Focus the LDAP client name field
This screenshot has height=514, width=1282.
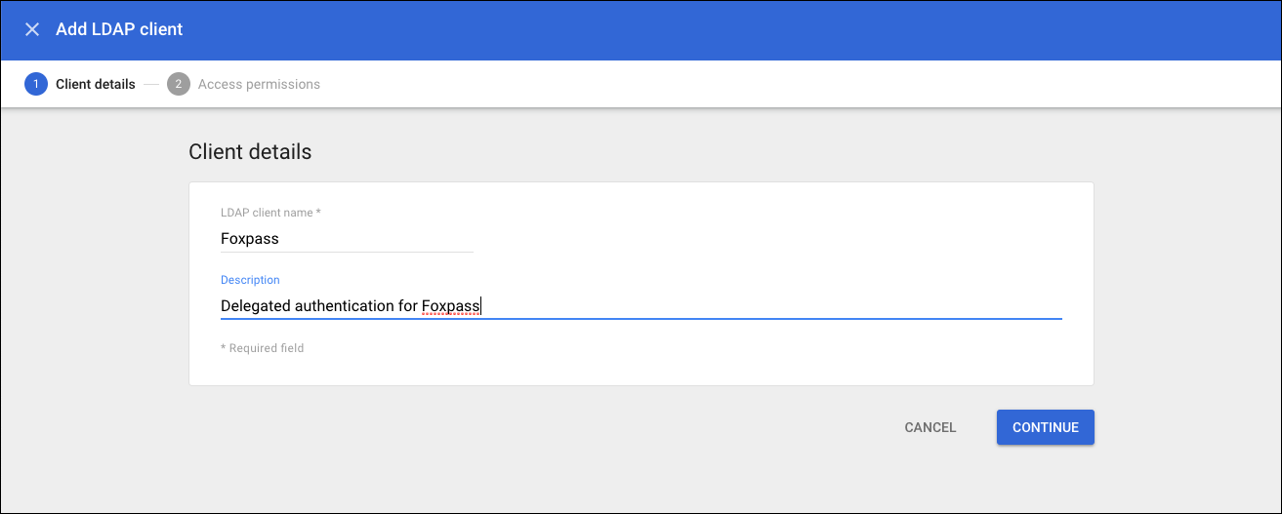347,239
